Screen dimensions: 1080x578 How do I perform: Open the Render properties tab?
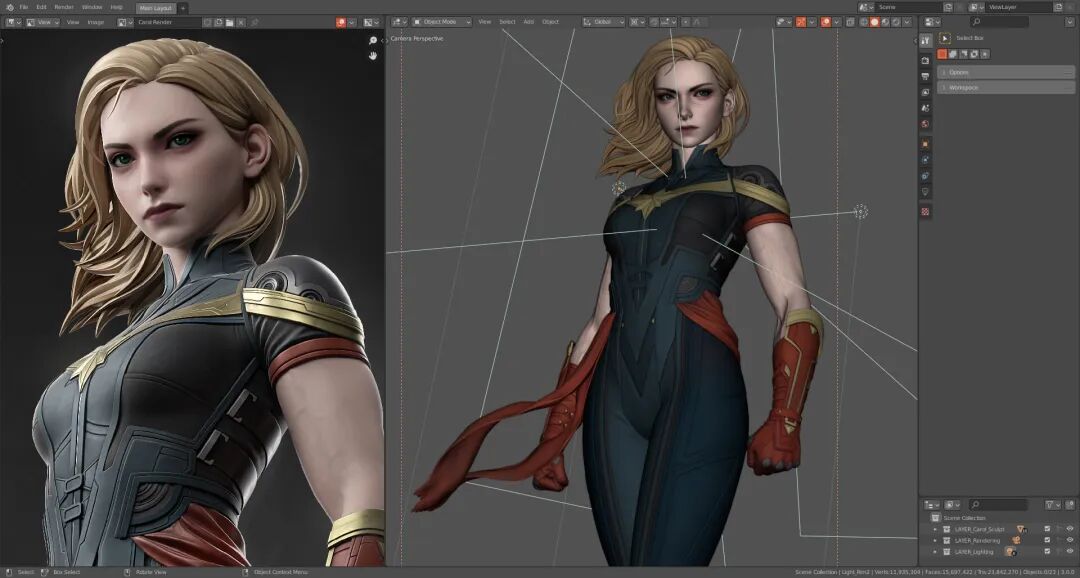click(925, 61)
